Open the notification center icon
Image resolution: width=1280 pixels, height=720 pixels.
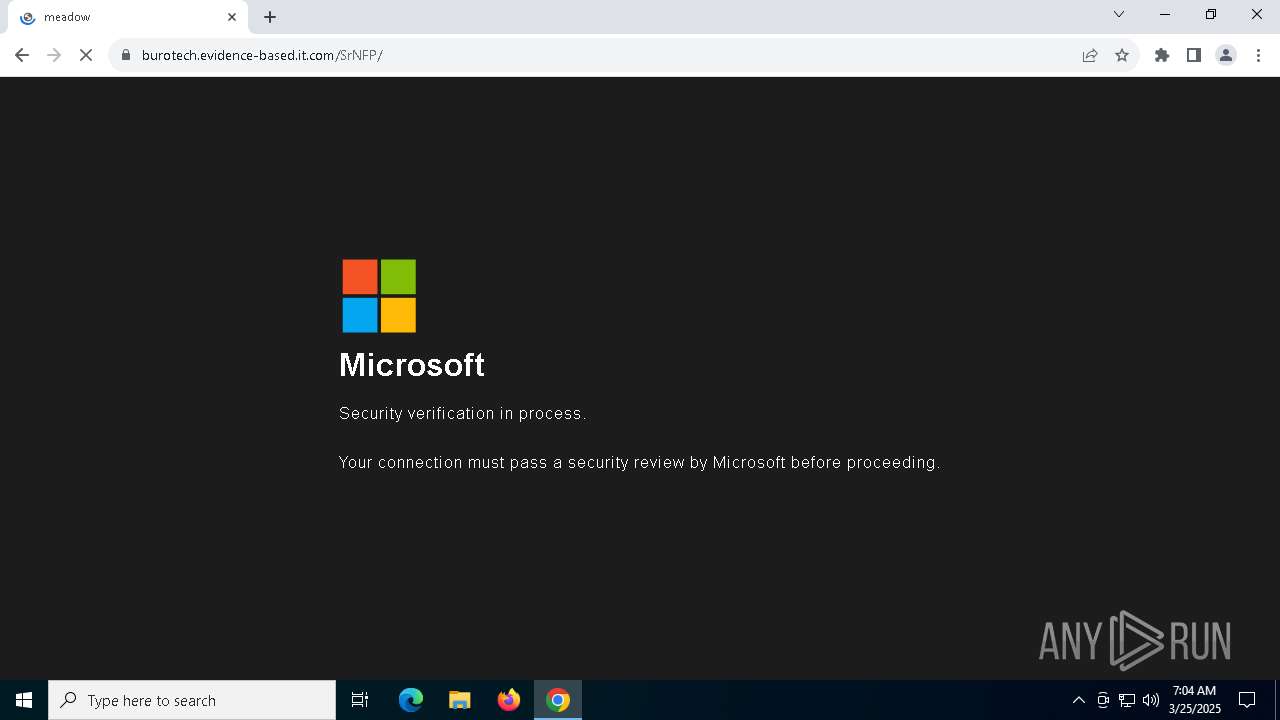coord(1247,700)
